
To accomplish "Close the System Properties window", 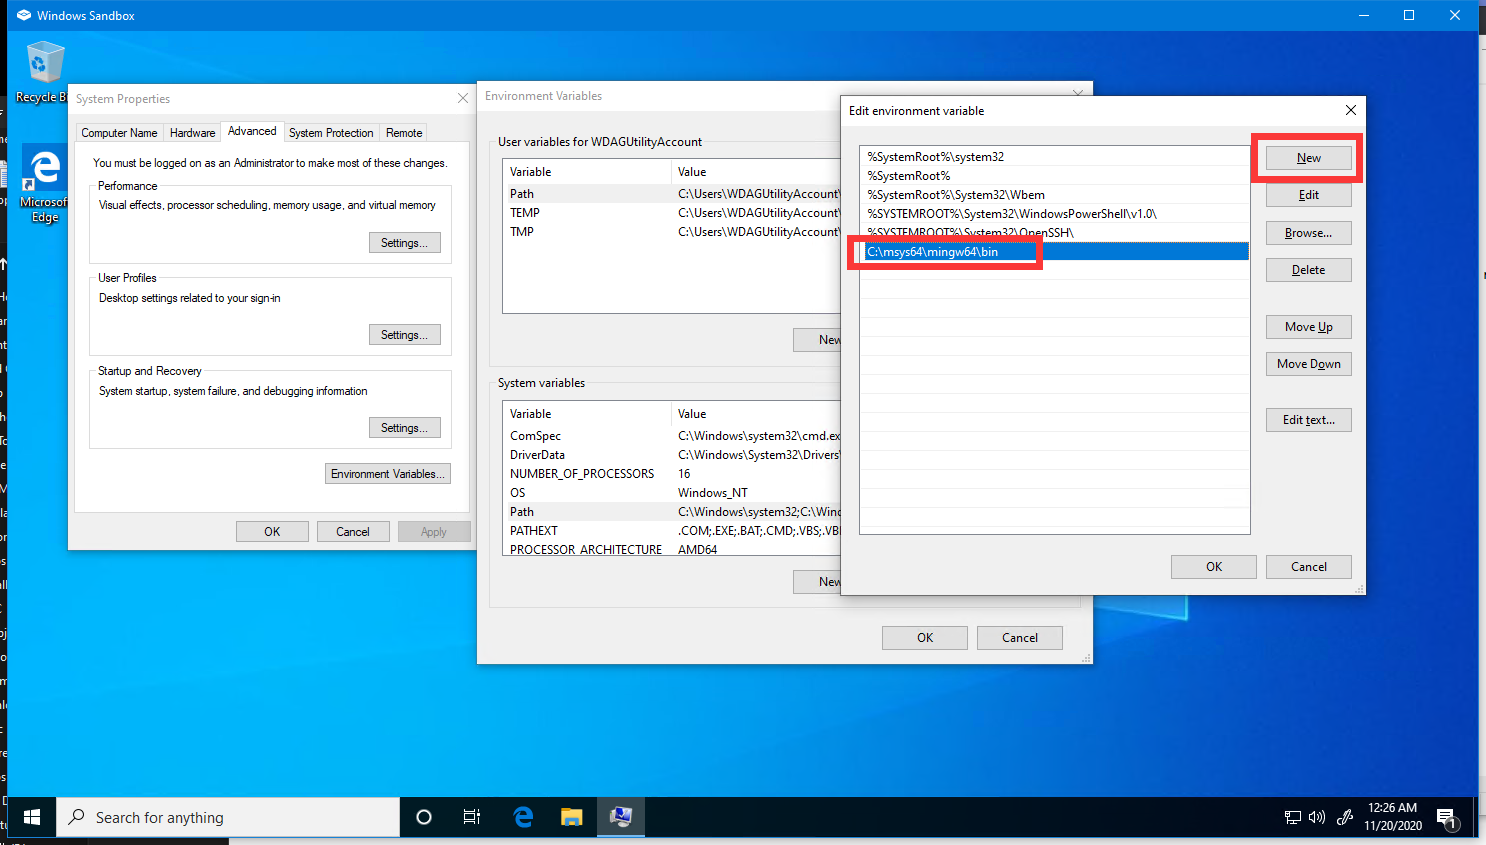I will (462, 98).
